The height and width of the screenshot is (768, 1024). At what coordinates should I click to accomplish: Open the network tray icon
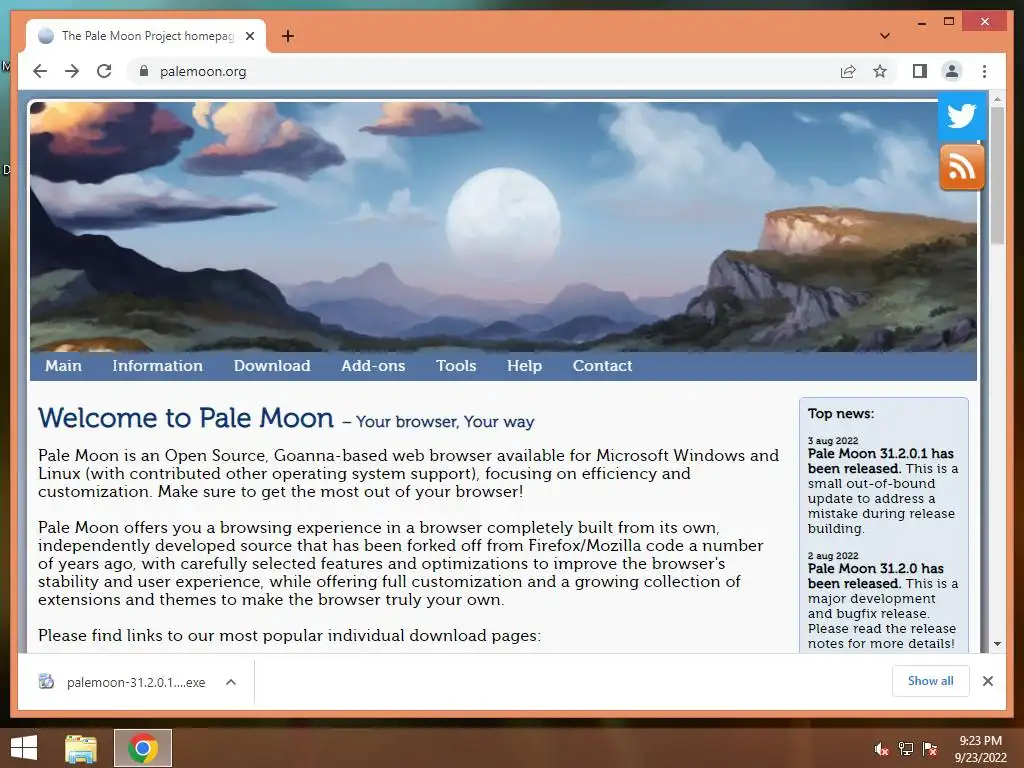(x=905, y=749)
